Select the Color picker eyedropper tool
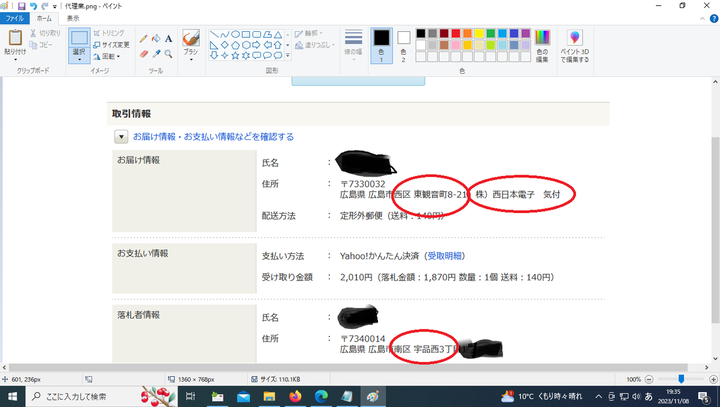Screen dimensions: 720x407 pyautogui.click(x=155, y=54)
